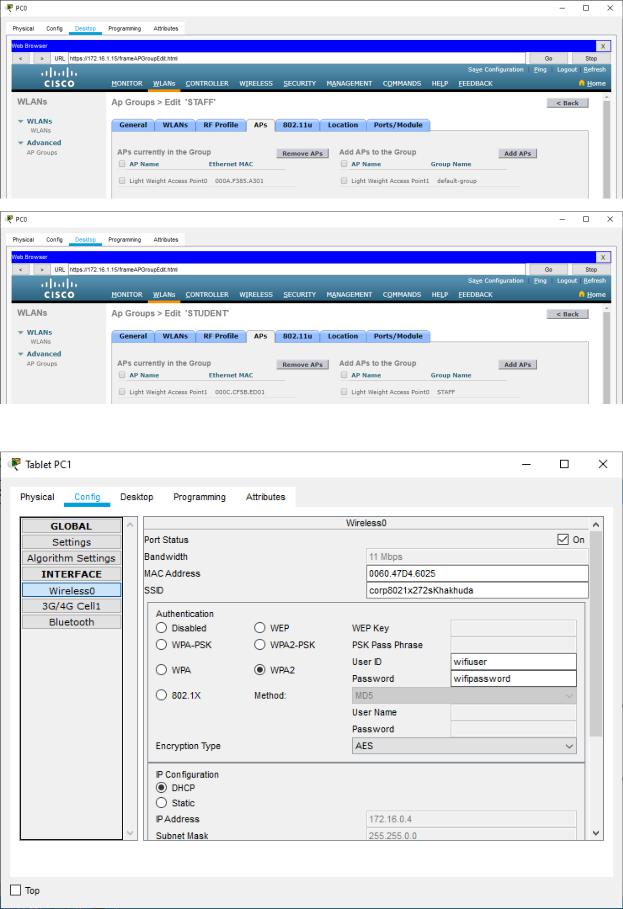
Task: Click Add APs button in STAFF group
Action: (x=517, y=154)
